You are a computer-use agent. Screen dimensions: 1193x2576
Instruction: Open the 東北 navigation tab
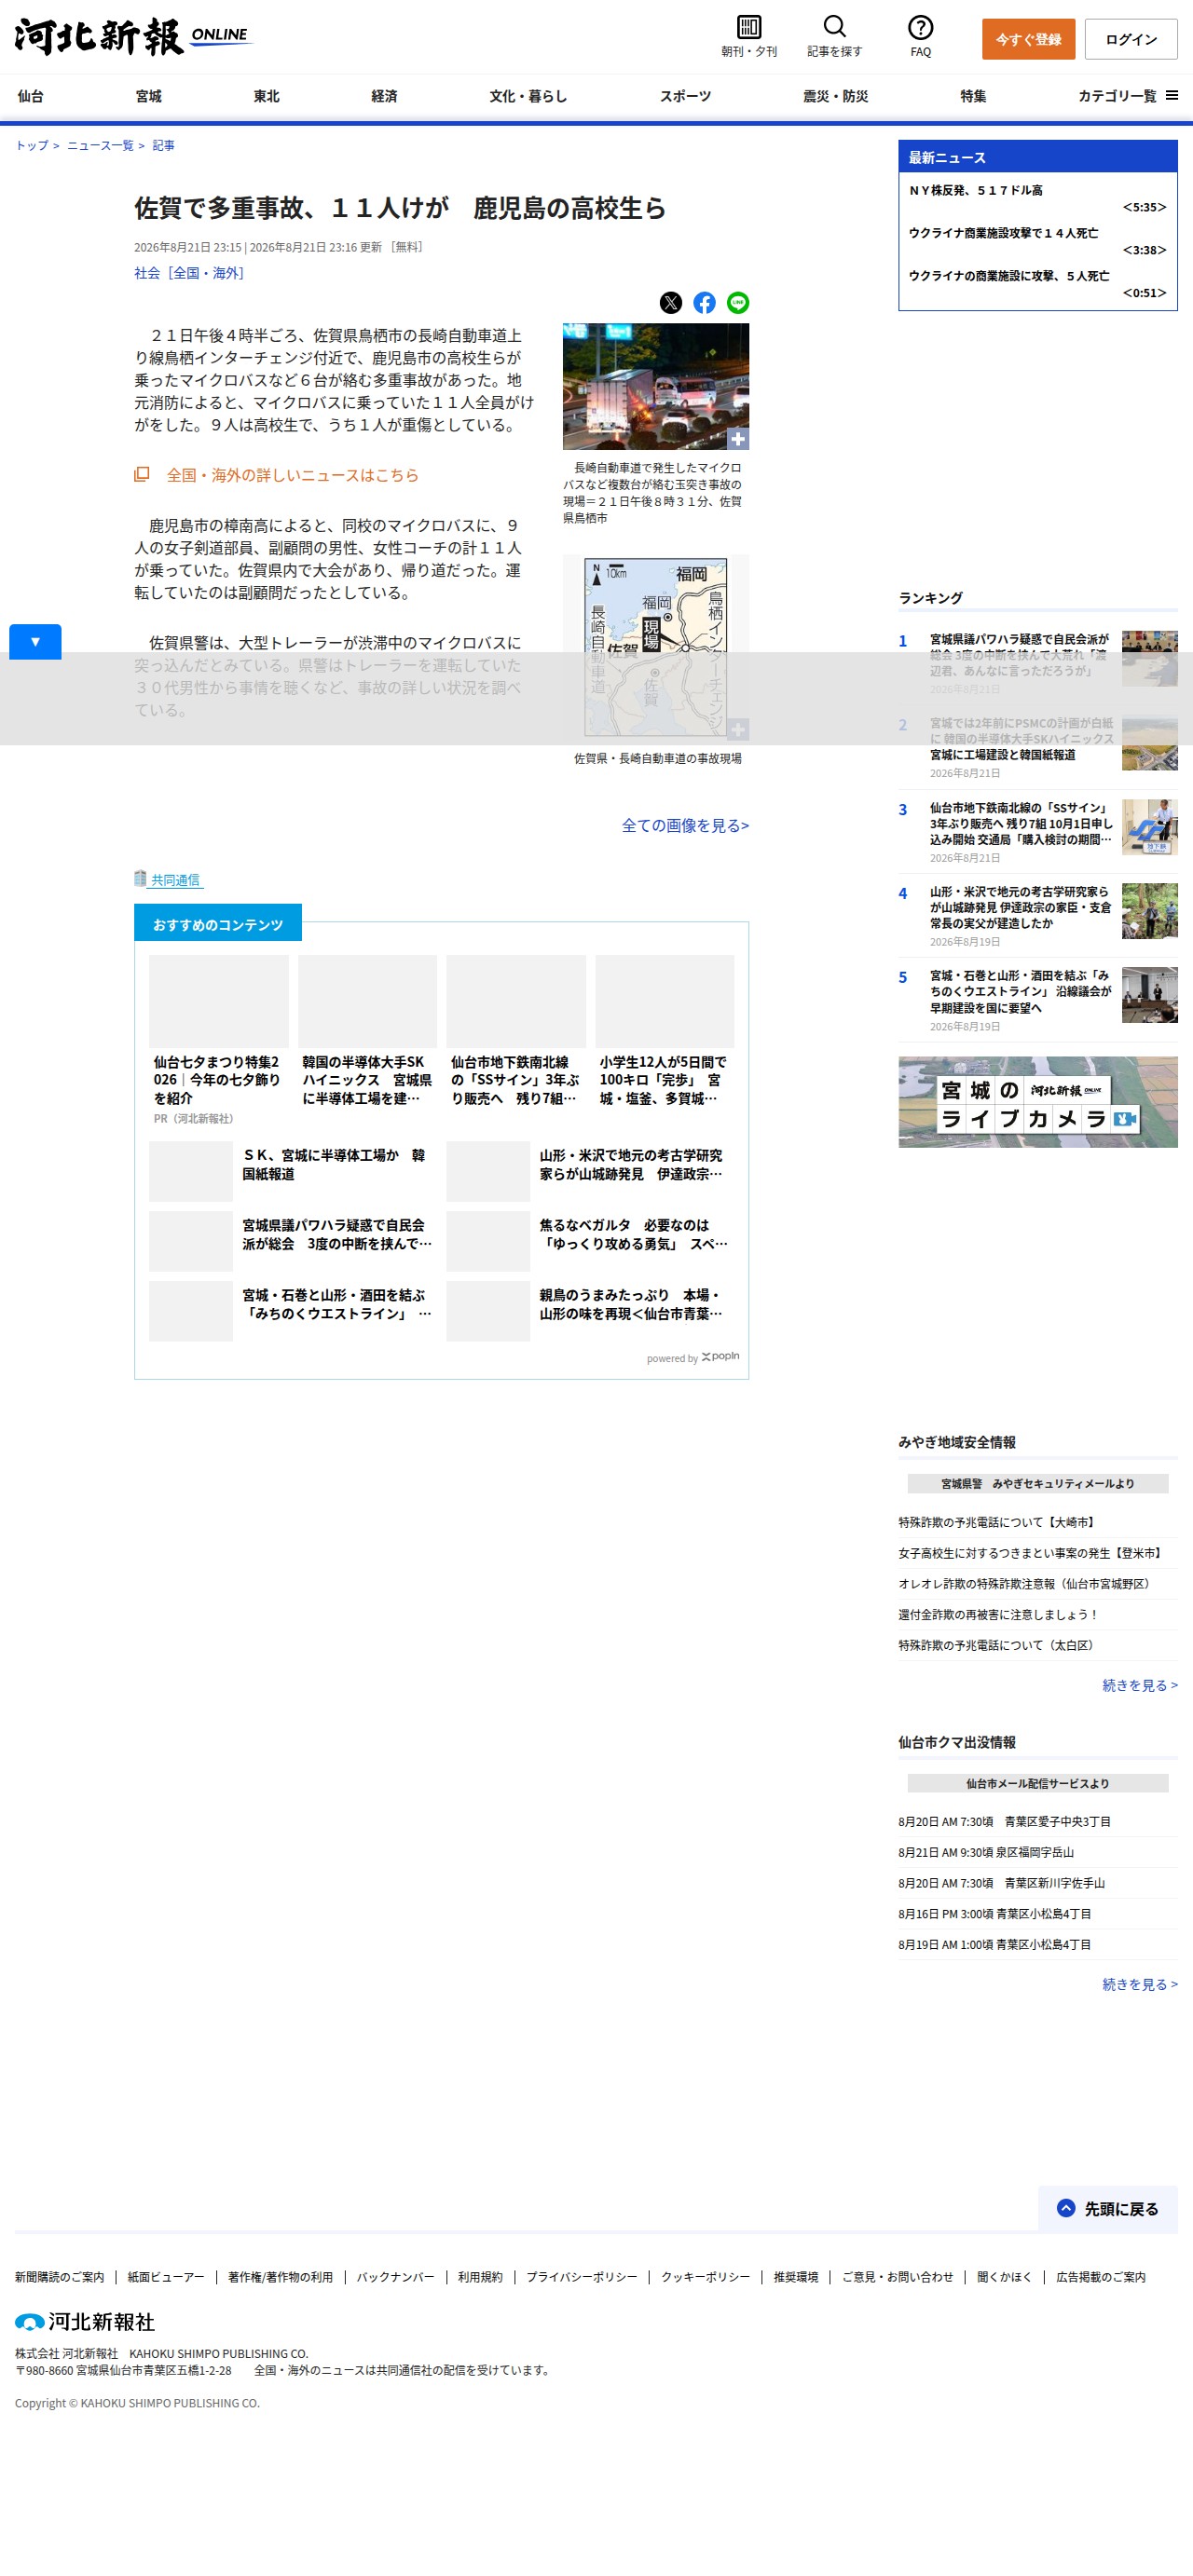coord(267,96)
